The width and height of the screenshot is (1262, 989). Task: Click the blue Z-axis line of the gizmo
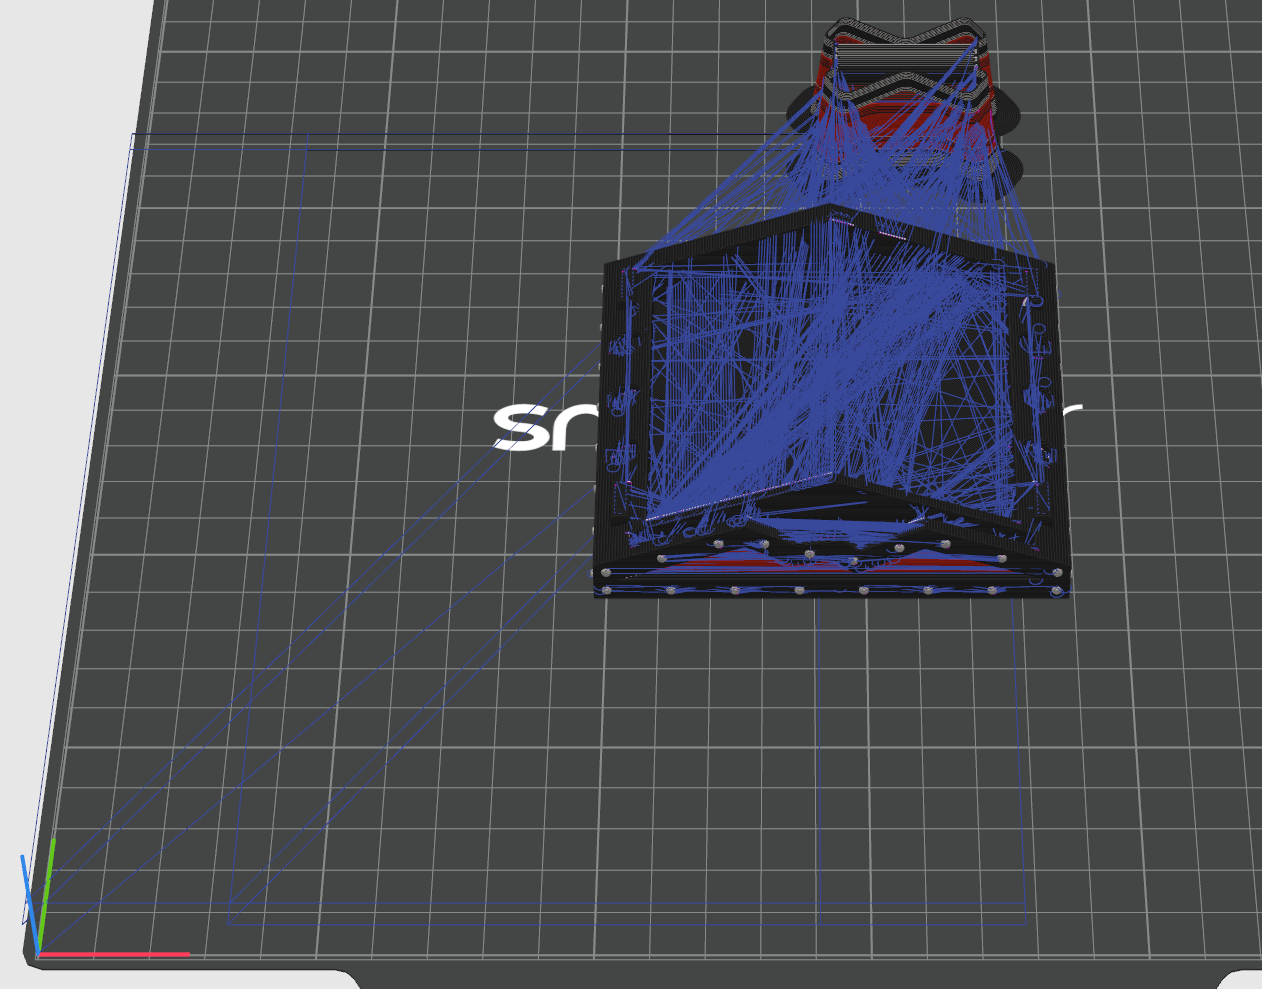(29, 901)
